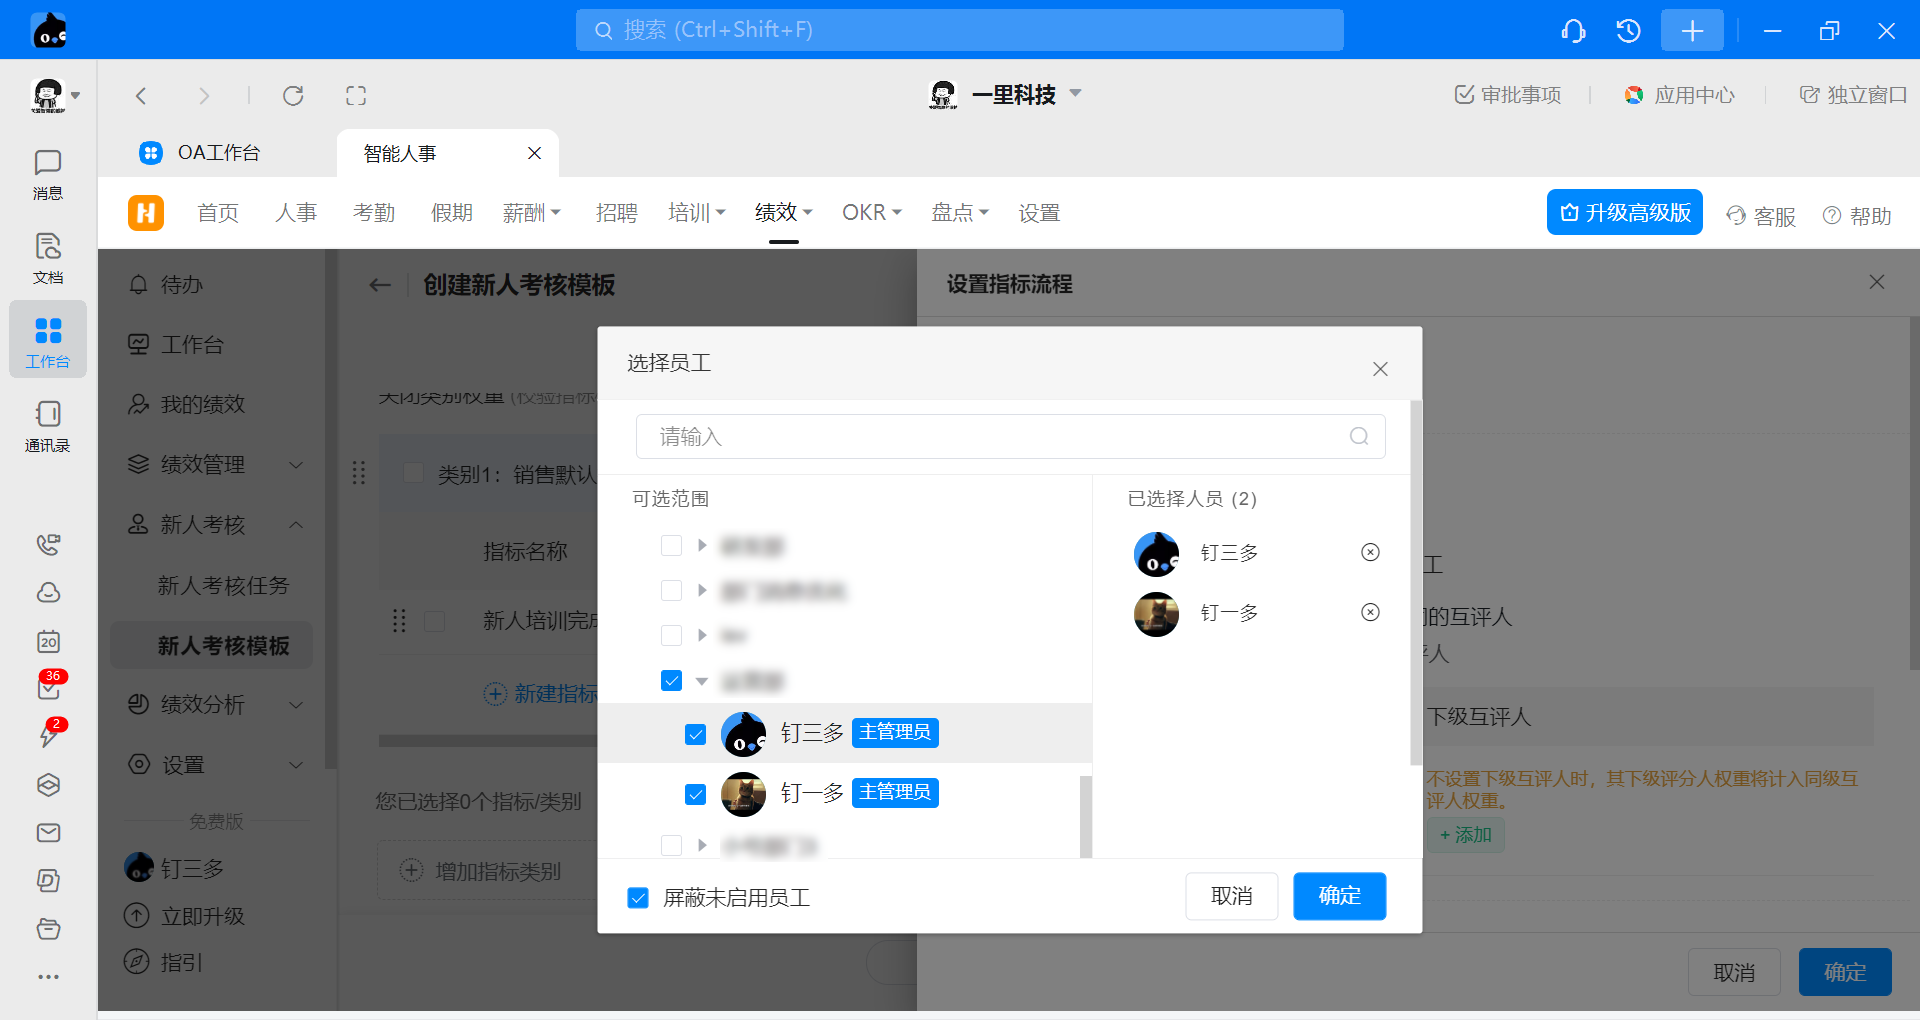Uncheck the 钉一多 employee checkbox
The height and width of the screenshot is (1020, 1920).
[x=696, y=794]
